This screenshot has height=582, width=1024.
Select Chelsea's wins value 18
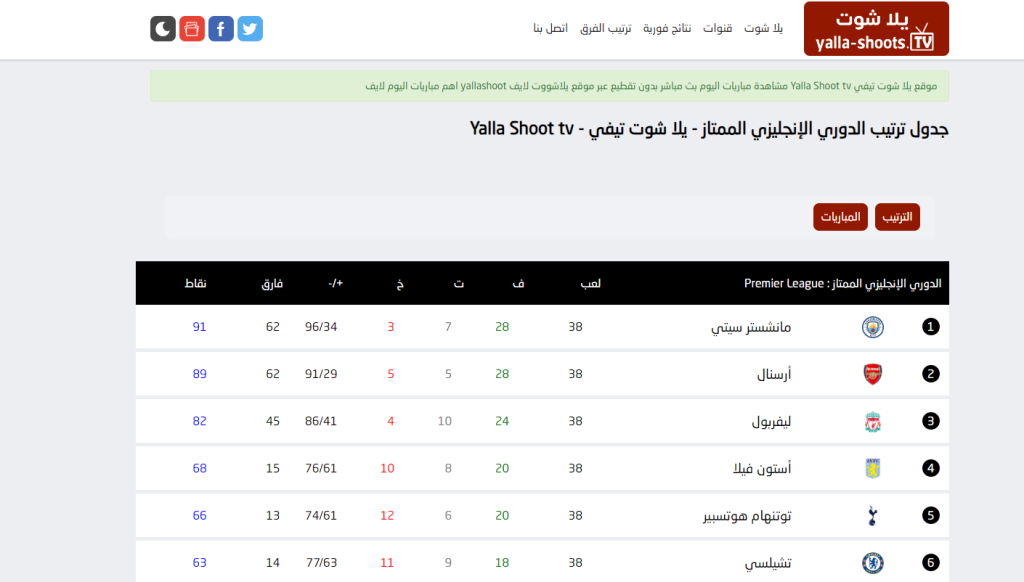point(502,562)
